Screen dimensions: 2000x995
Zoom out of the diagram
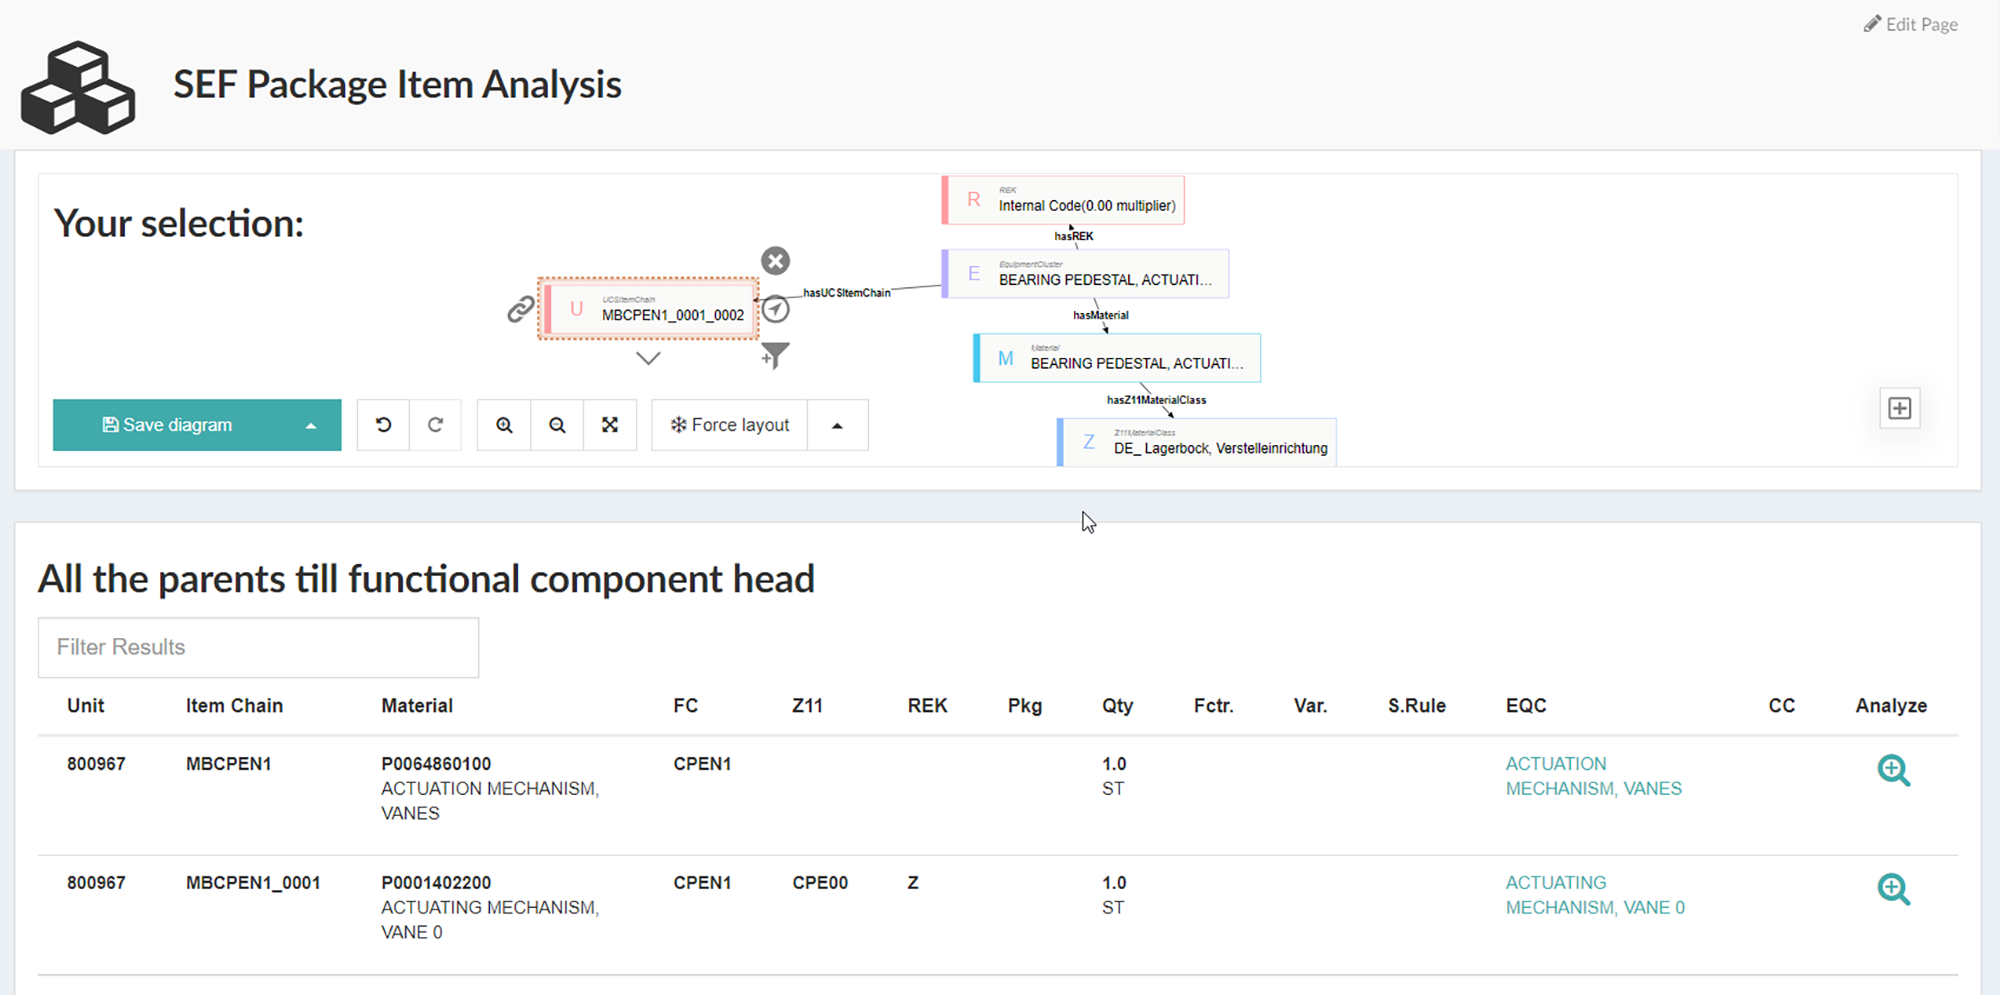[557, 425]
